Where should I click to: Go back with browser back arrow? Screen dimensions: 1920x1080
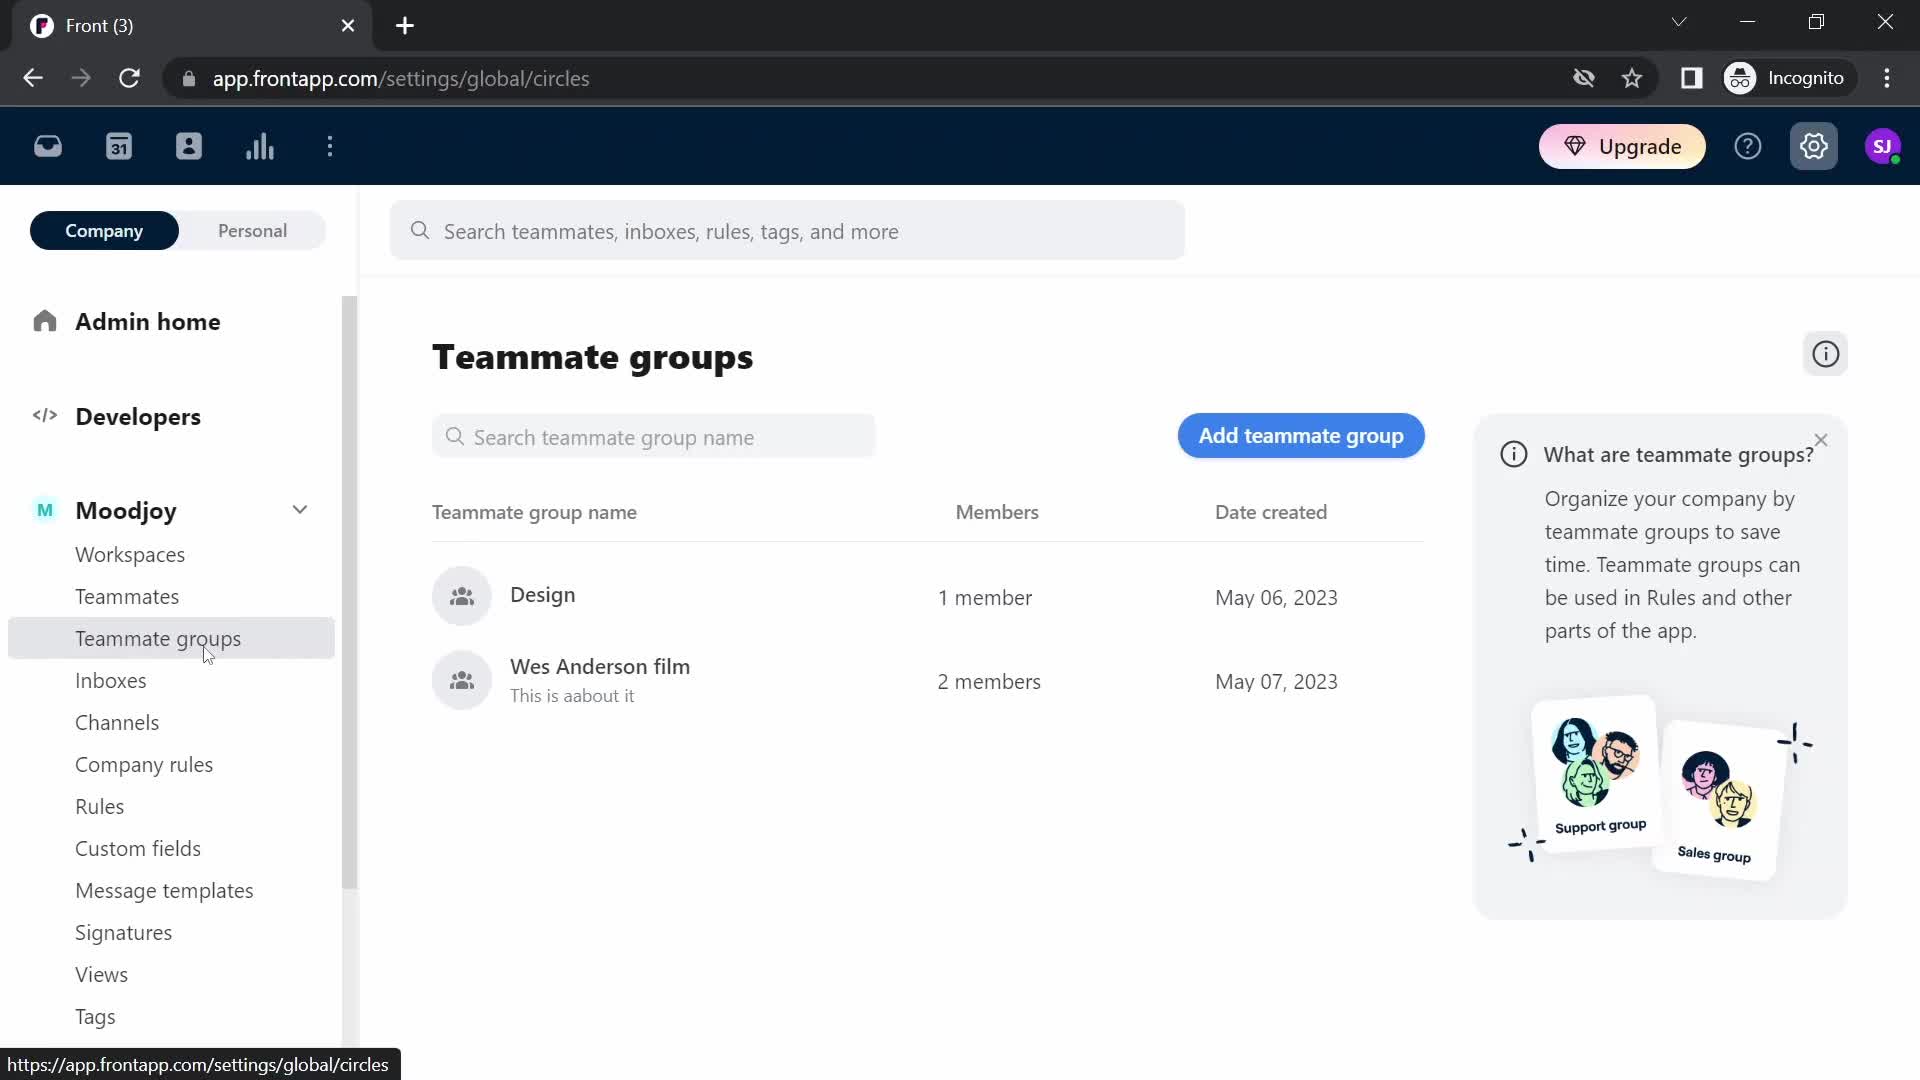pos(33,78)
